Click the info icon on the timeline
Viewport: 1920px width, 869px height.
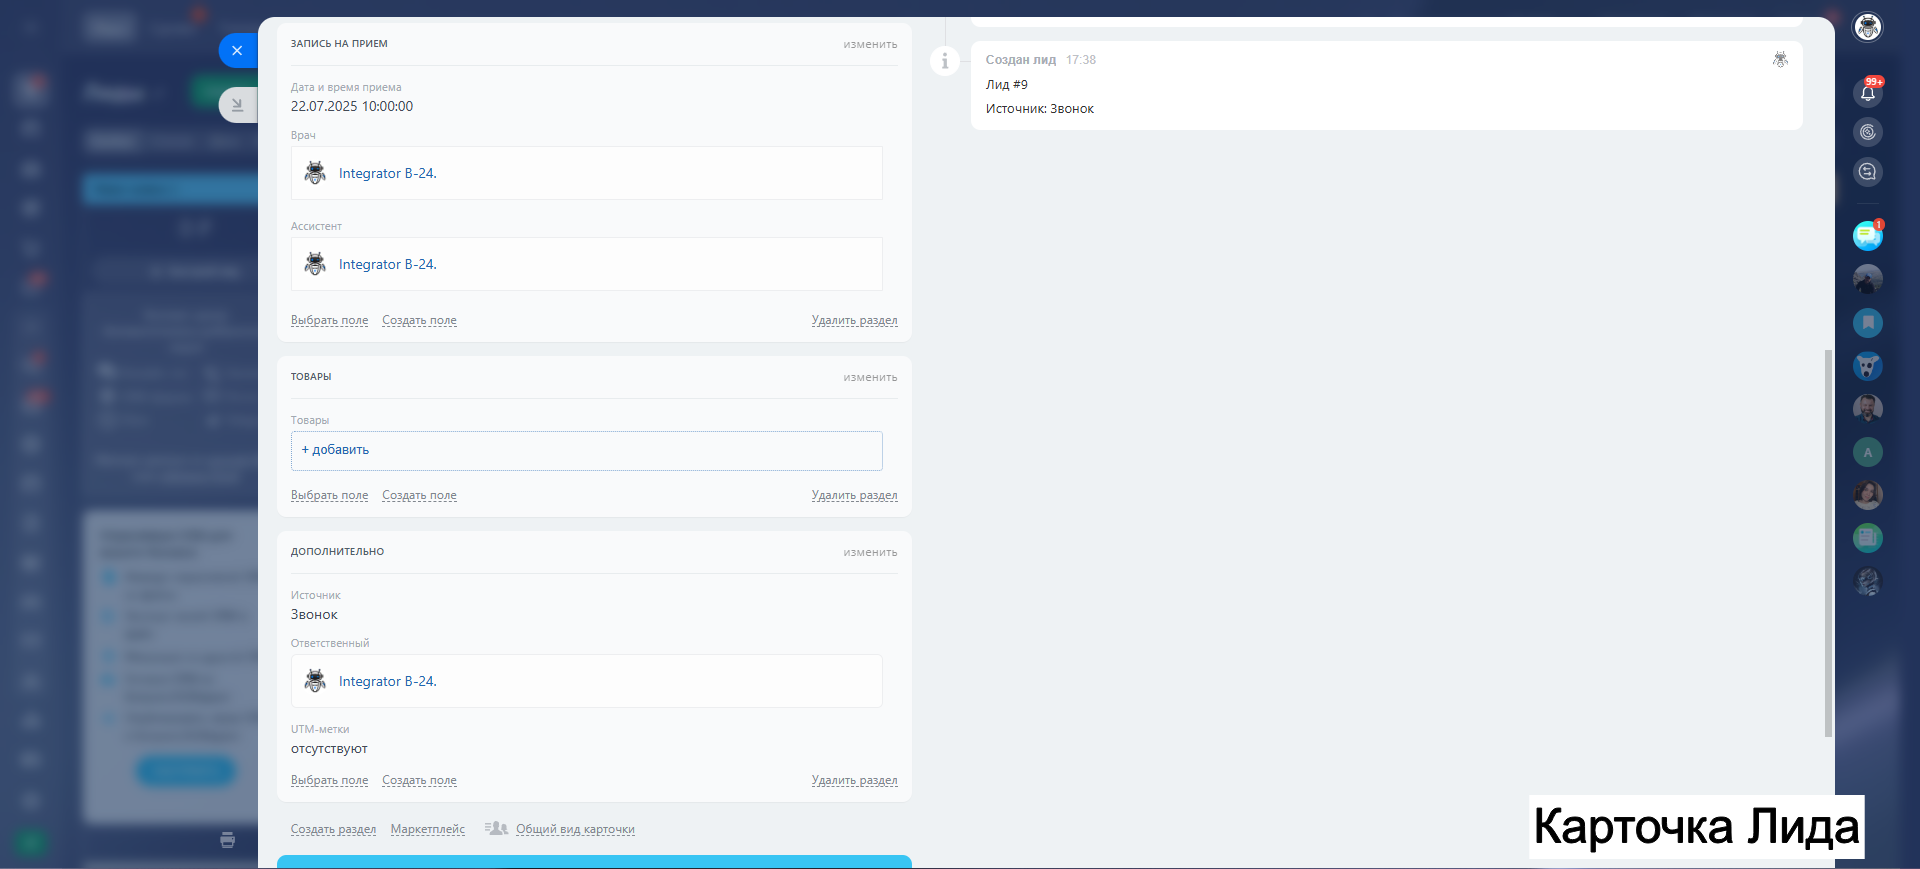click(944, 61)
